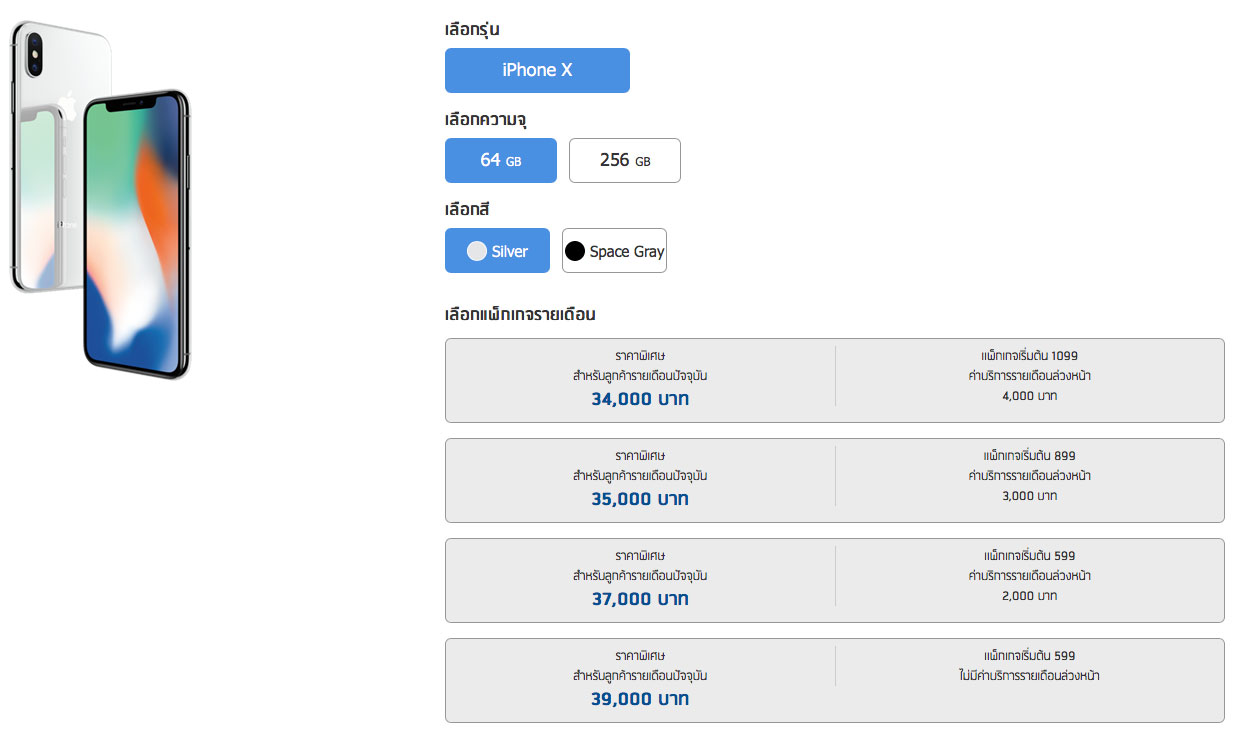Click the front-facing iPhone X screen image
This screenshot has width=1244, height=737.
(136, 235)
